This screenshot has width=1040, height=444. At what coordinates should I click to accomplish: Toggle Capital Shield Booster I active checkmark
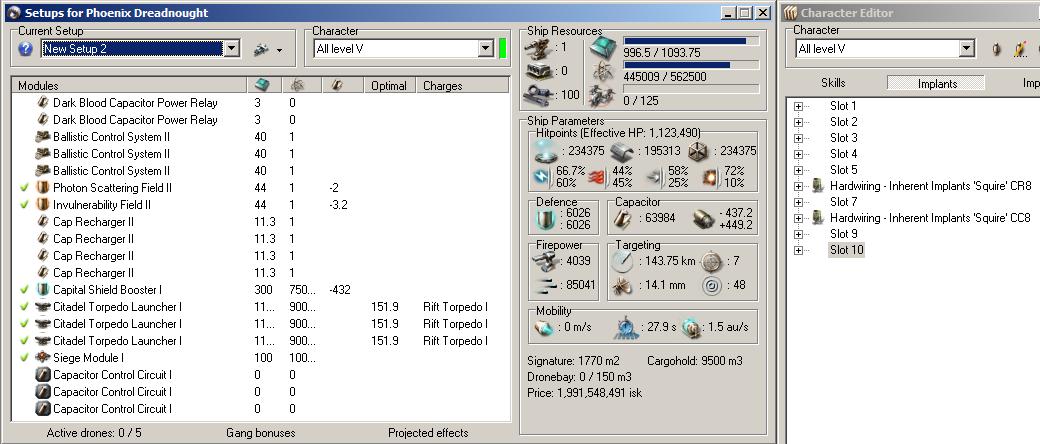[x=25, y=290]
